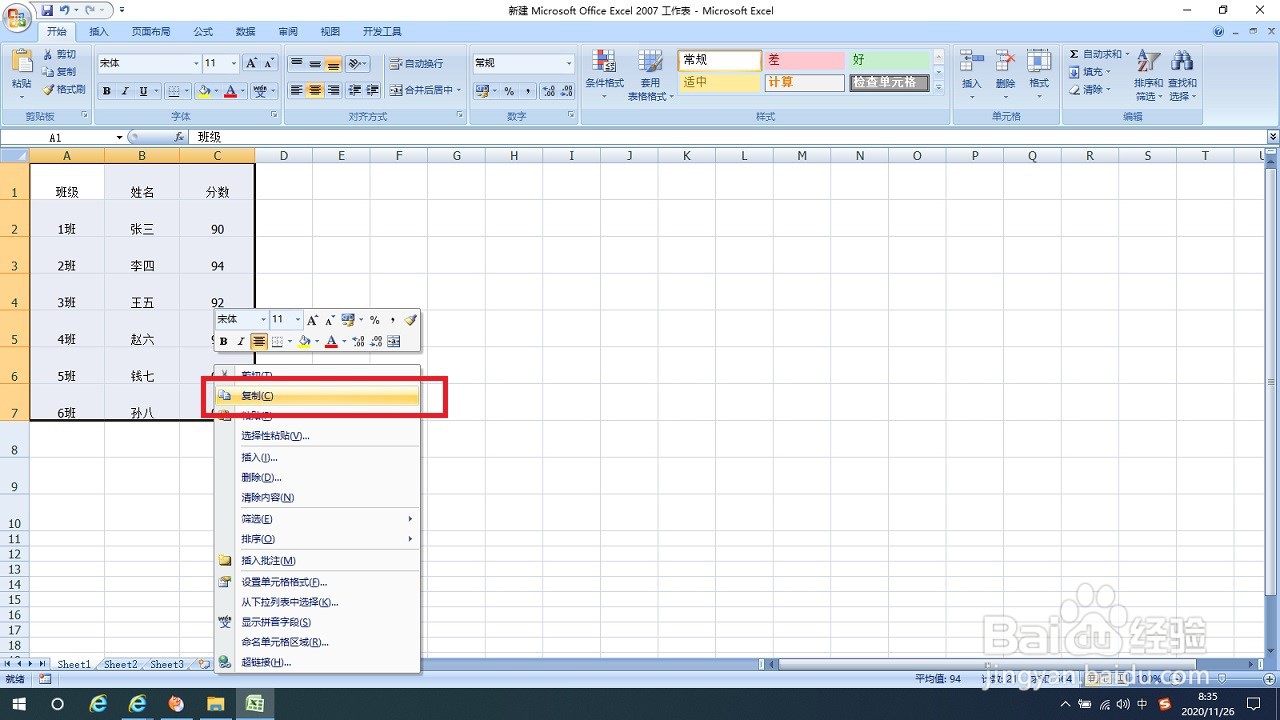
Task: Open the ribbon font name dropdown
Action: (x=196, y=64)
